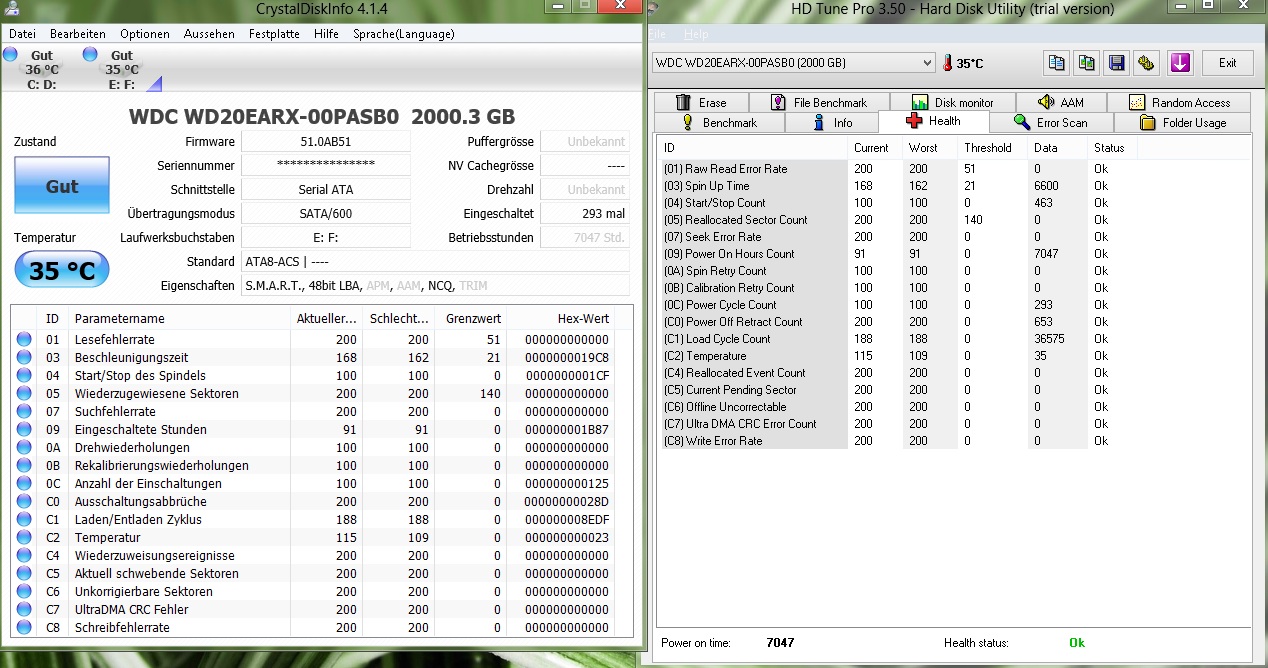Click the WDC WD20EARX-00PASB0 2000.3 GB title
The height and width of the screenshot is (668, 1268).
322,115
